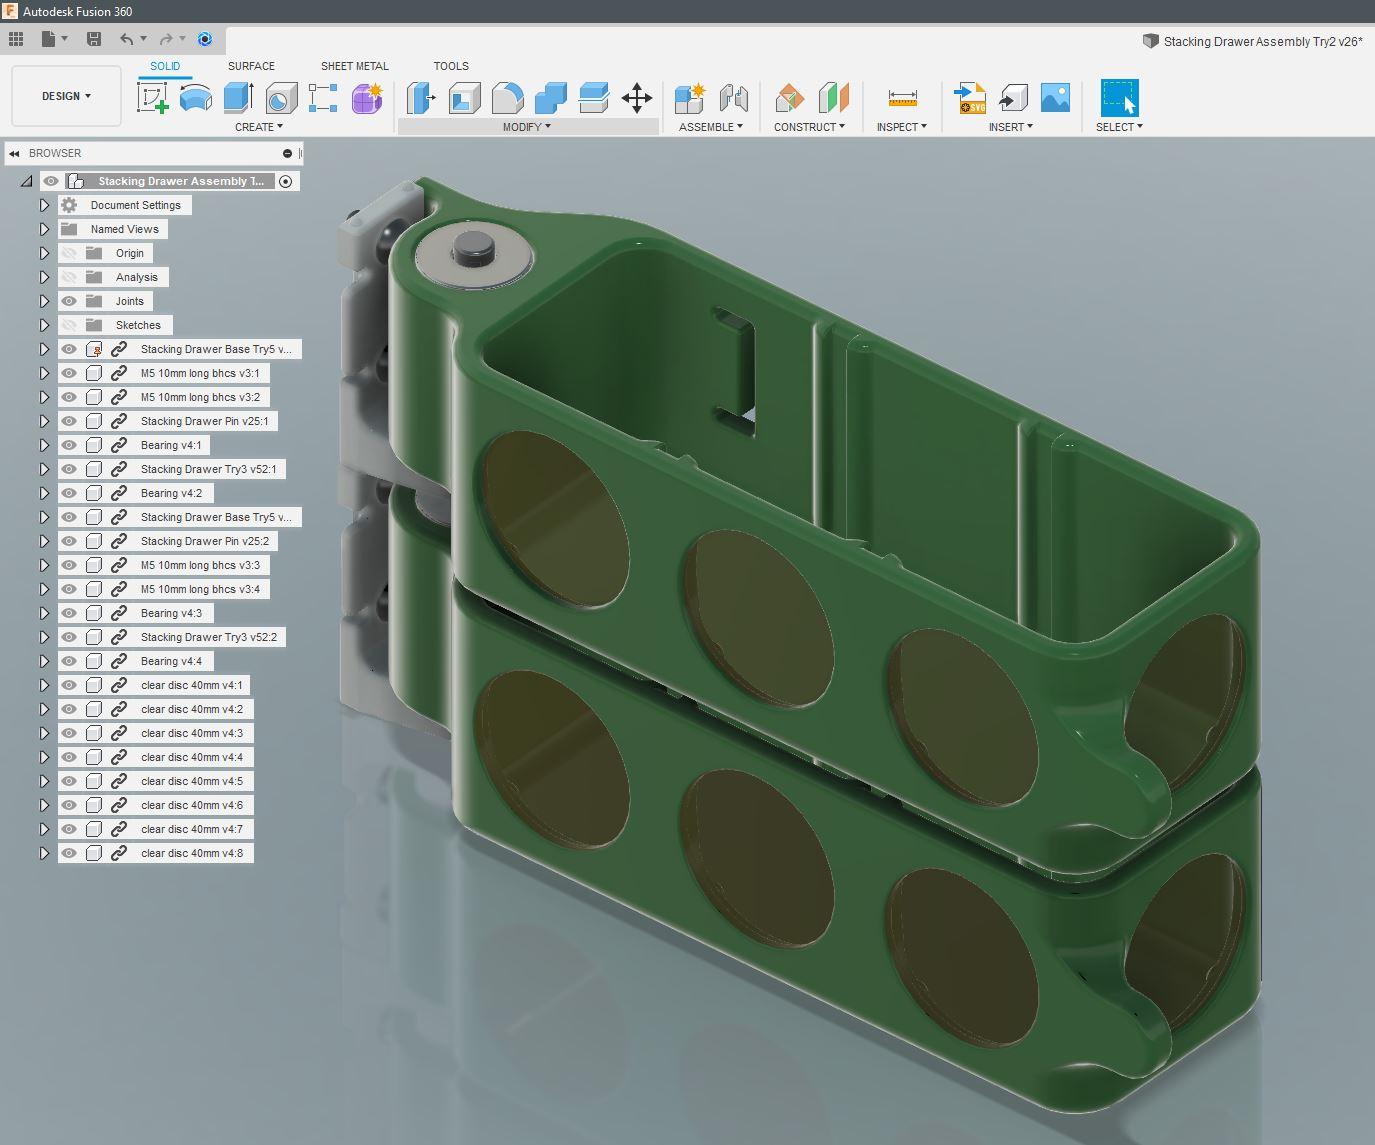Select the Fillet tool
The image size is (1375, 1145).
coord(507,98)
